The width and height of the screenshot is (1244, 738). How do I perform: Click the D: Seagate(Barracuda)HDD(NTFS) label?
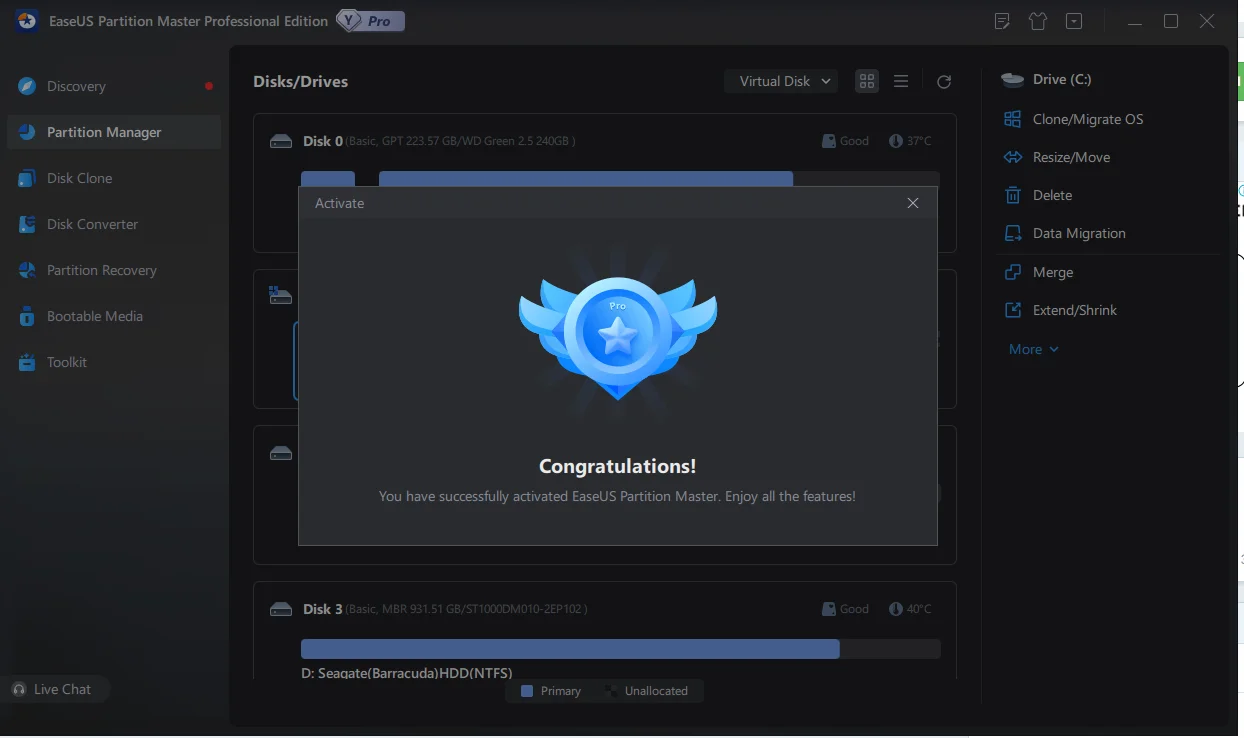click(407, 673)
